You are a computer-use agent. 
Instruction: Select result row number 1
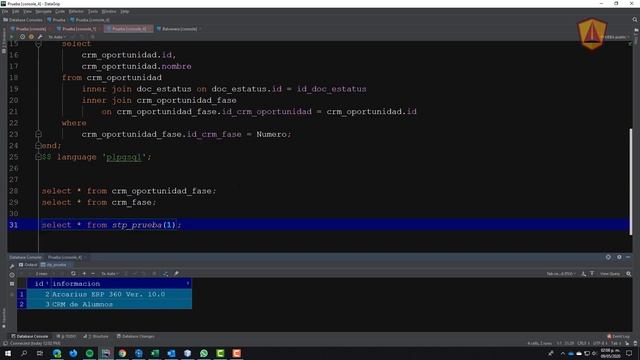pyautogui.click(x=22, y=294)
